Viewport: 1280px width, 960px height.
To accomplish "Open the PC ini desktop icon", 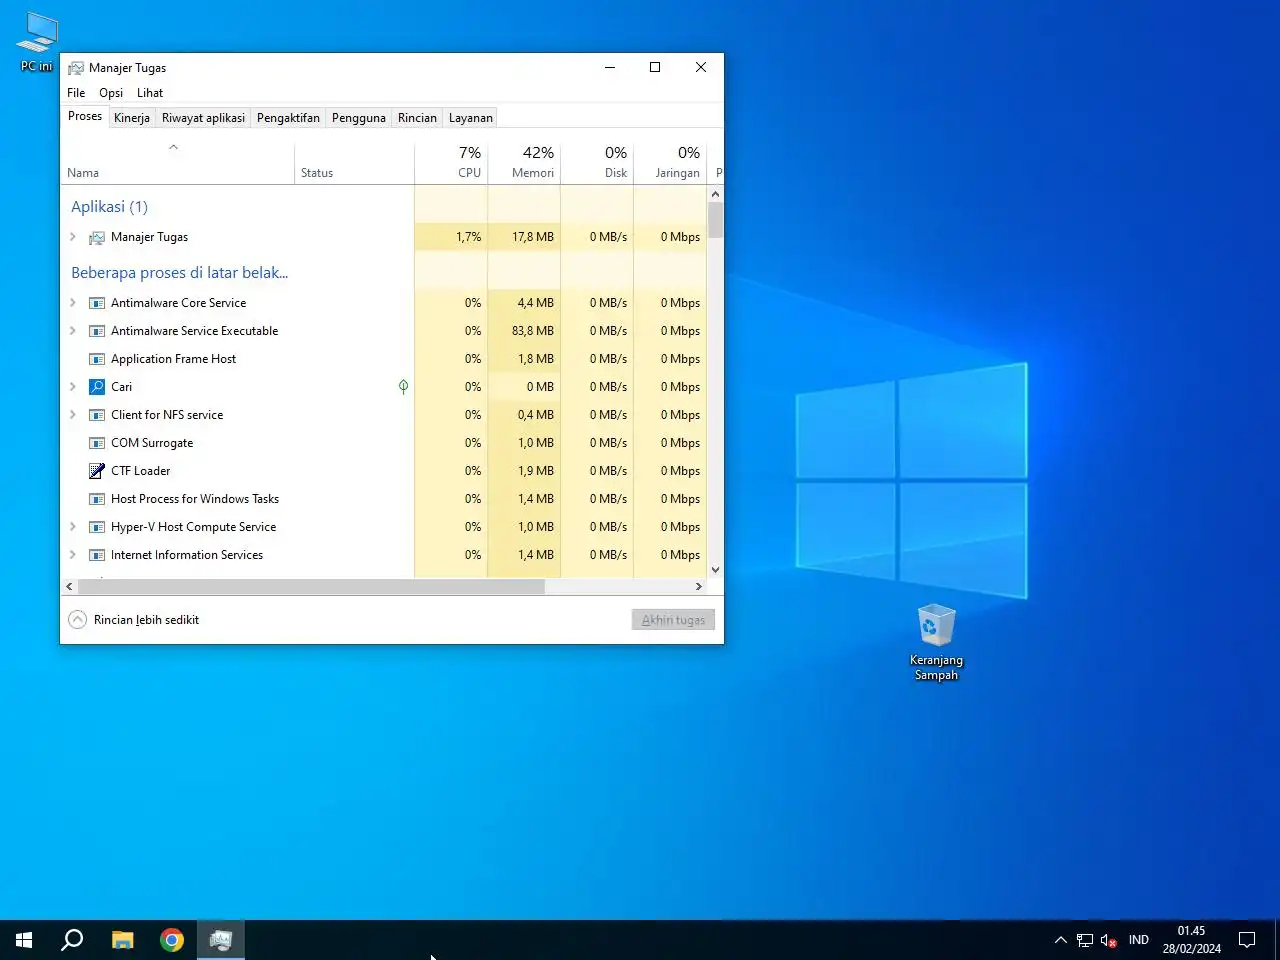I will pos(37,42).
